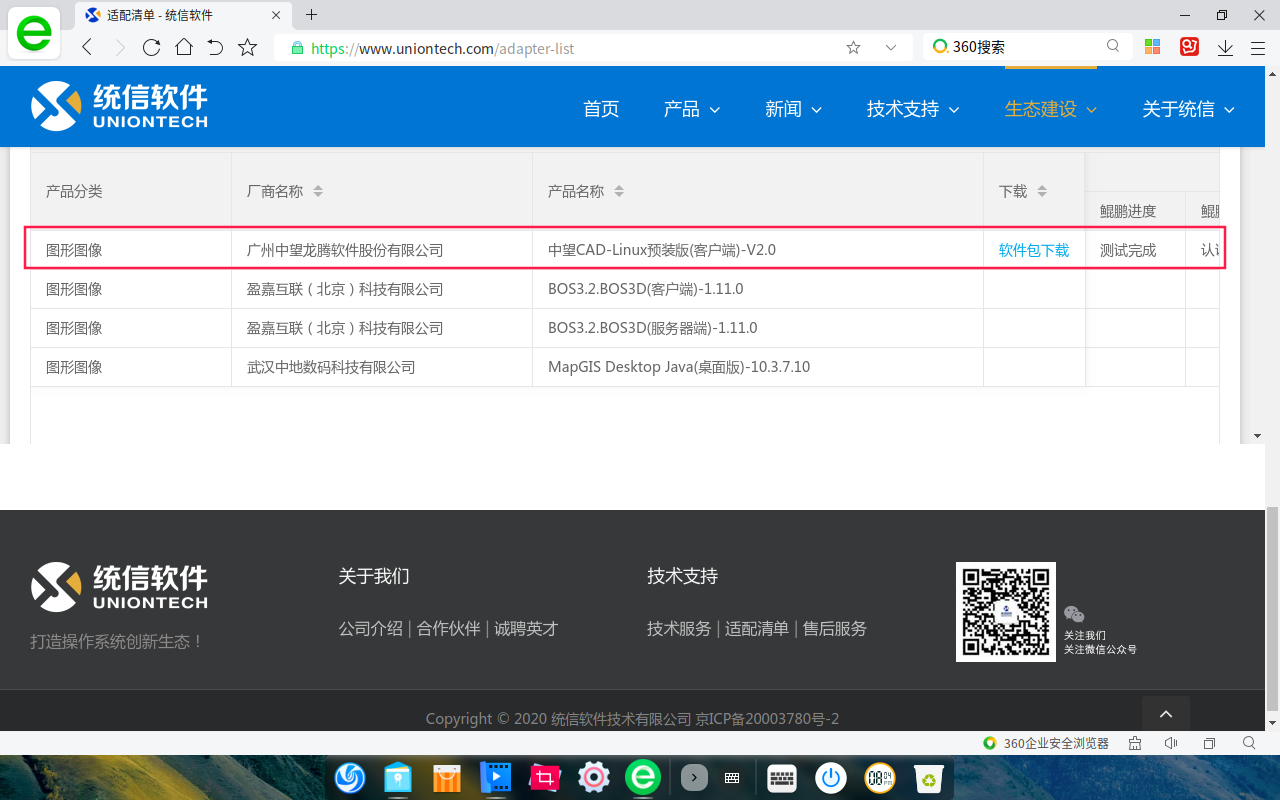Open the browser hamburger menu

pyautogui.click(x=1258, y=47)
